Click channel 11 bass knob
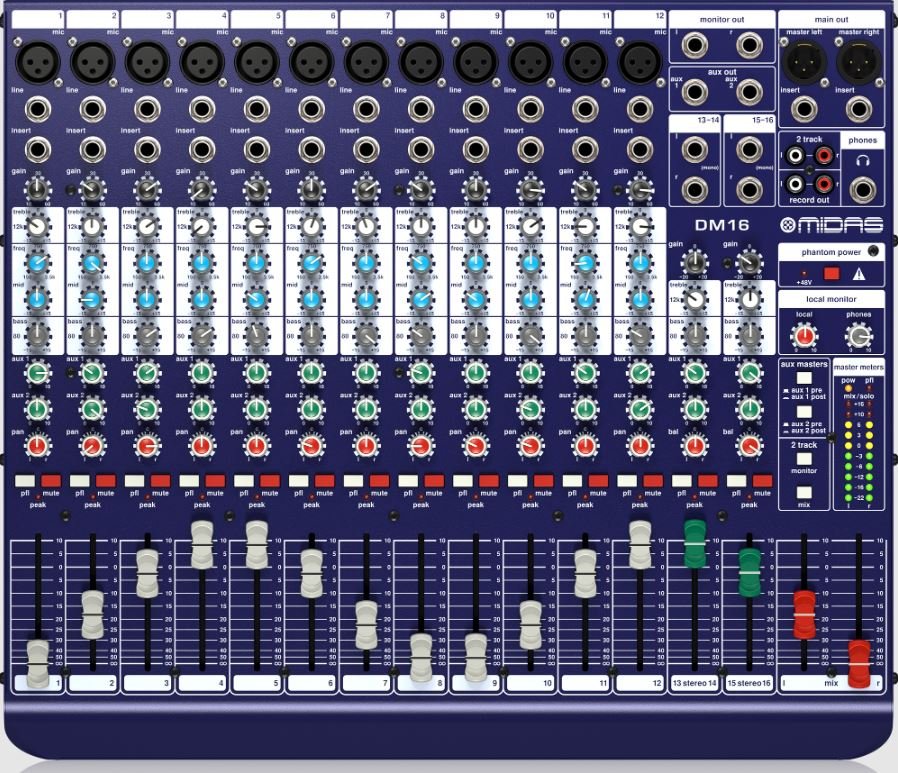The image size is (898, 773). (585, 335)
